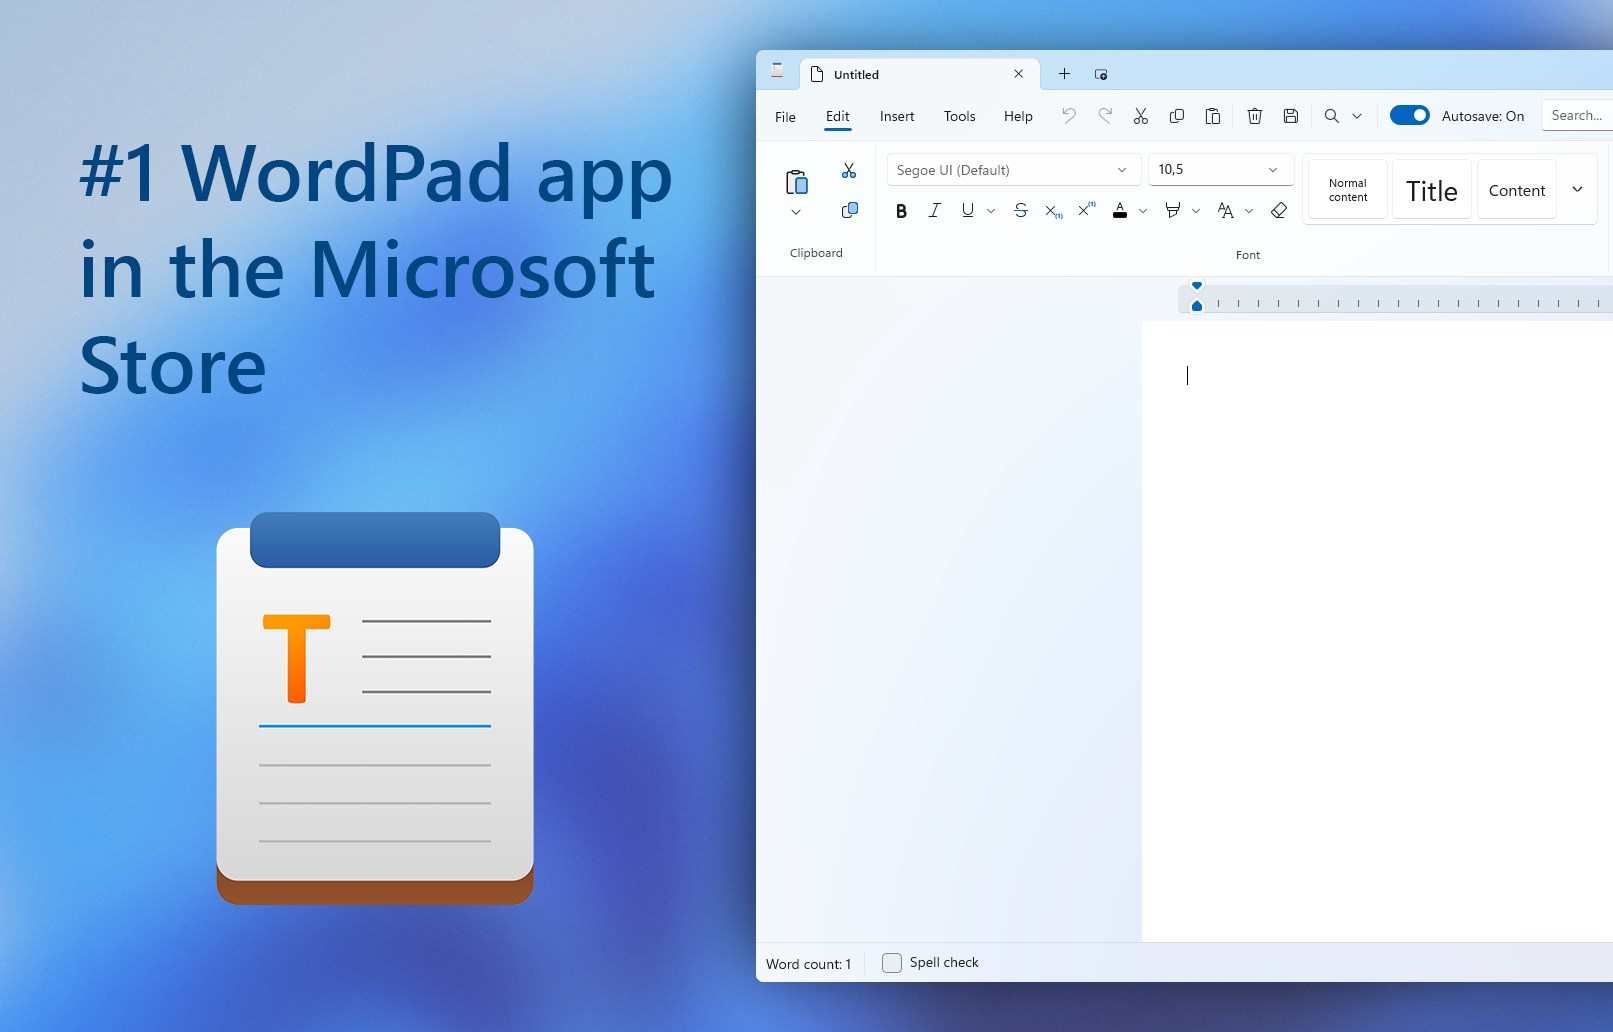Apply strikethrough to text
This screenshot has height=1032, width=1613.
click(1020, 211)
